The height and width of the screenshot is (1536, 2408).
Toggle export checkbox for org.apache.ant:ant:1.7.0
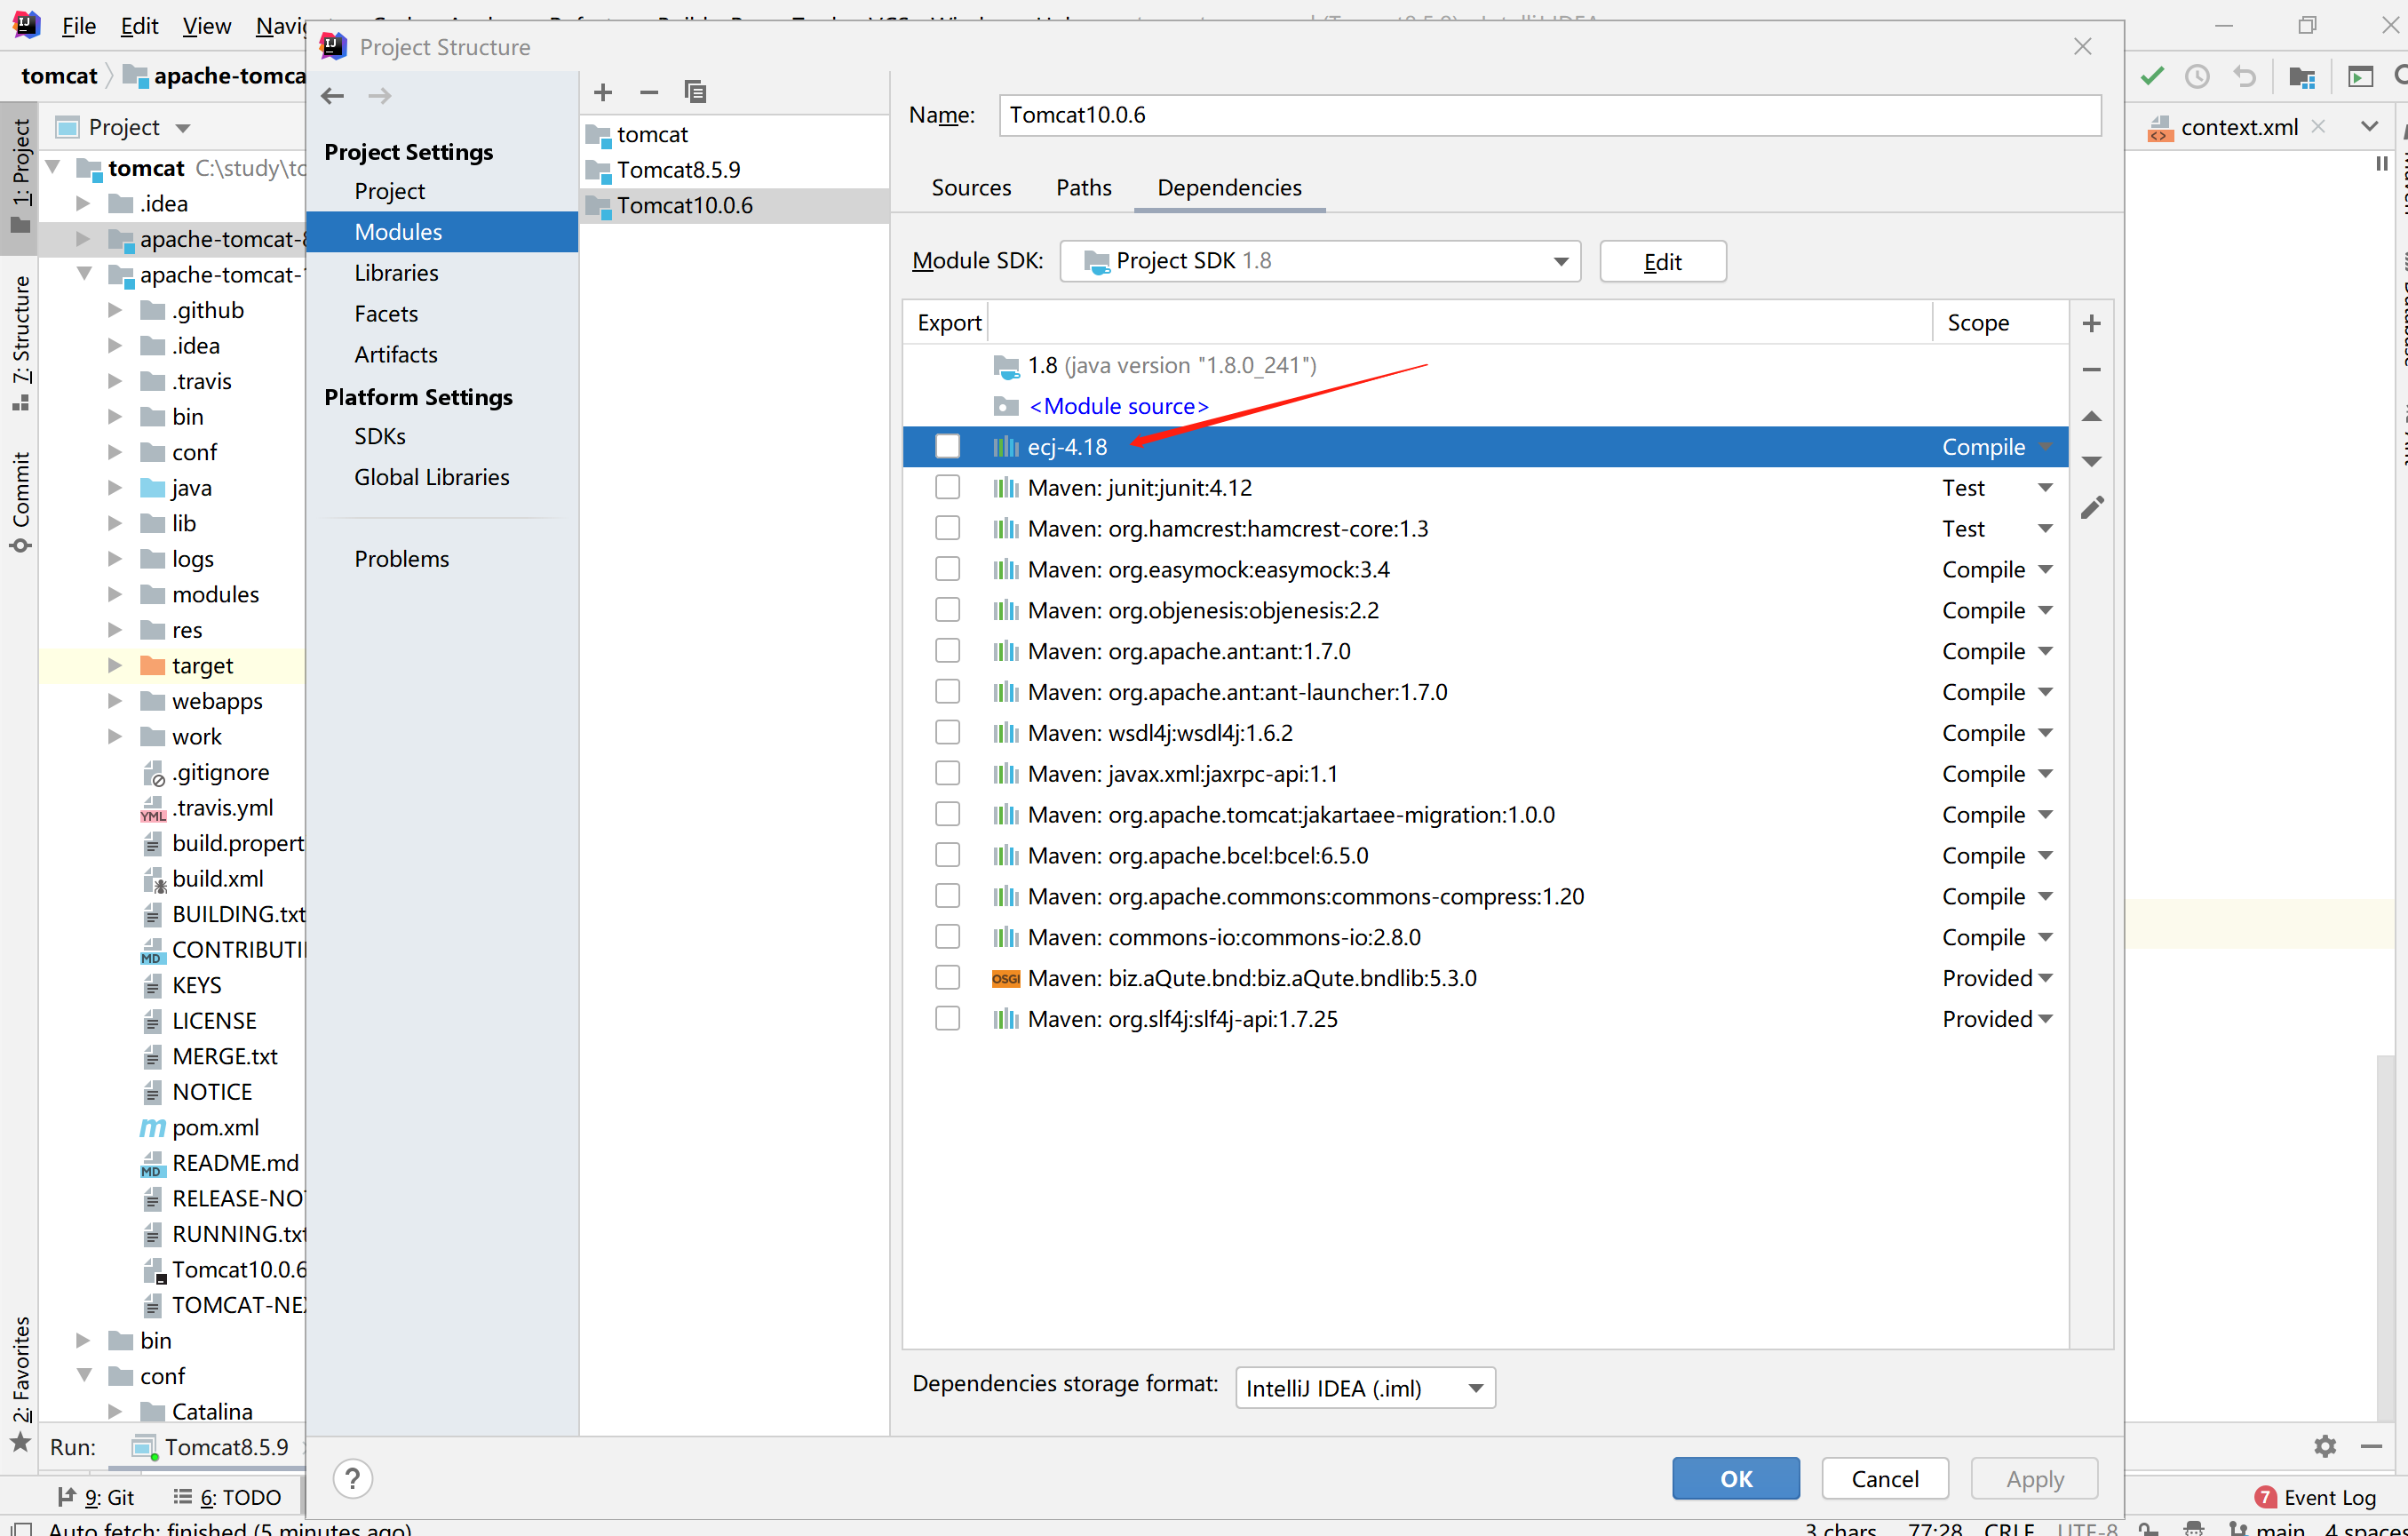(x=947, y=651)
